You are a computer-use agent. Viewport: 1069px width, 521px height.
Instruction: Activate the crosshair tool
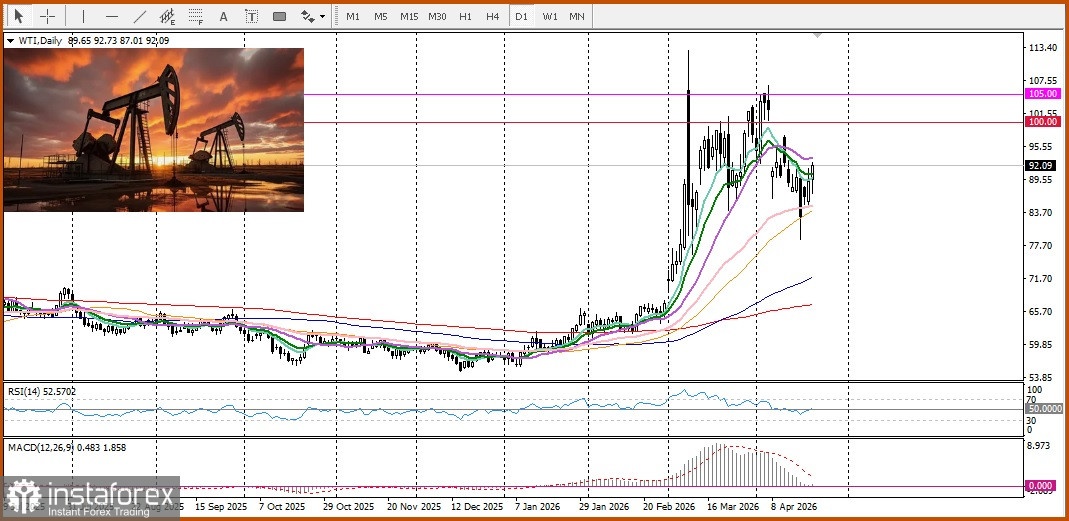[47, 17]
